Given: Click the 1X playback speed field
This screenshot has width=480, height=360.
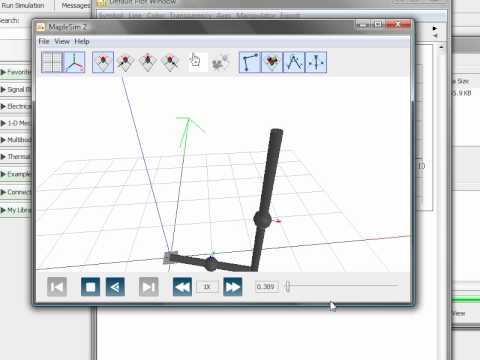Looking at the screenshot, I should (x=207, y=287).
